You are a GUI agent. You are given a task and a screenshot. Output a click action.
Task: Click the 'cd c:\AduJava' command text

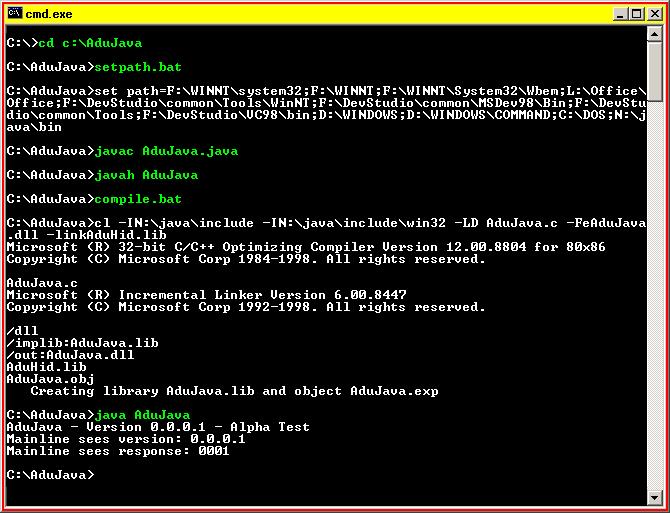[x=90, y=43]
